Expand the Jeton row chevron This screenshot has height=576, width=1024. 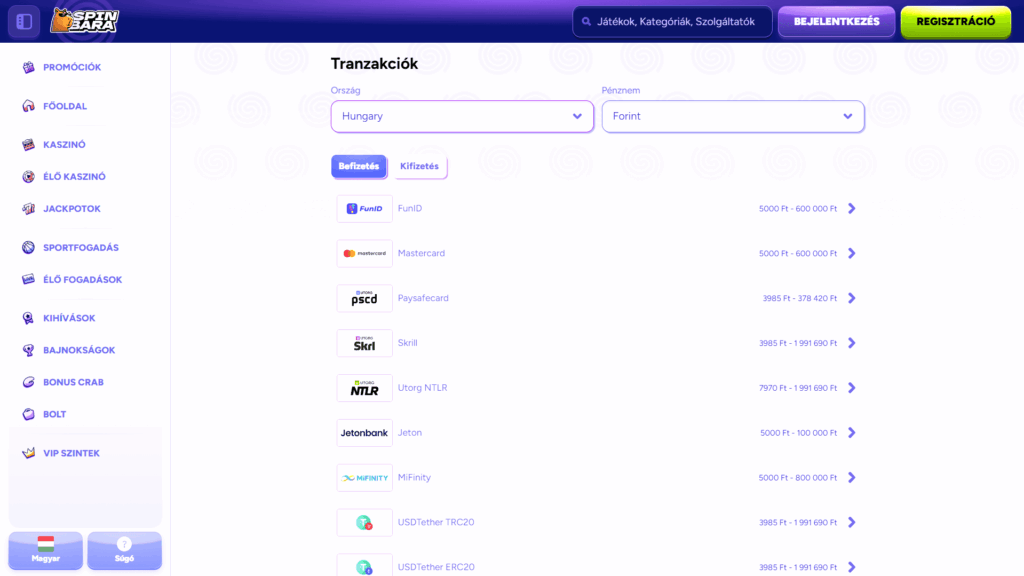click(851, 433)
